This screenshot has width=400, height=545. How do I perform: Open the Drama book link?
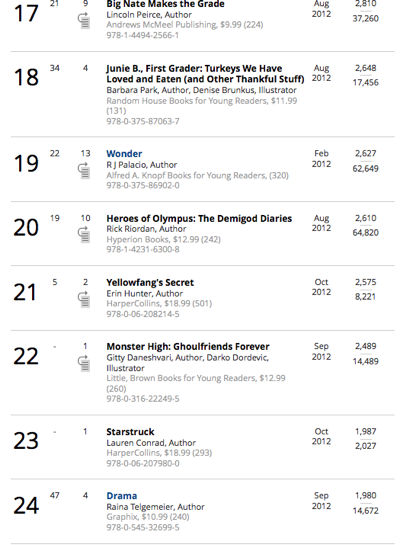point(122,496)
